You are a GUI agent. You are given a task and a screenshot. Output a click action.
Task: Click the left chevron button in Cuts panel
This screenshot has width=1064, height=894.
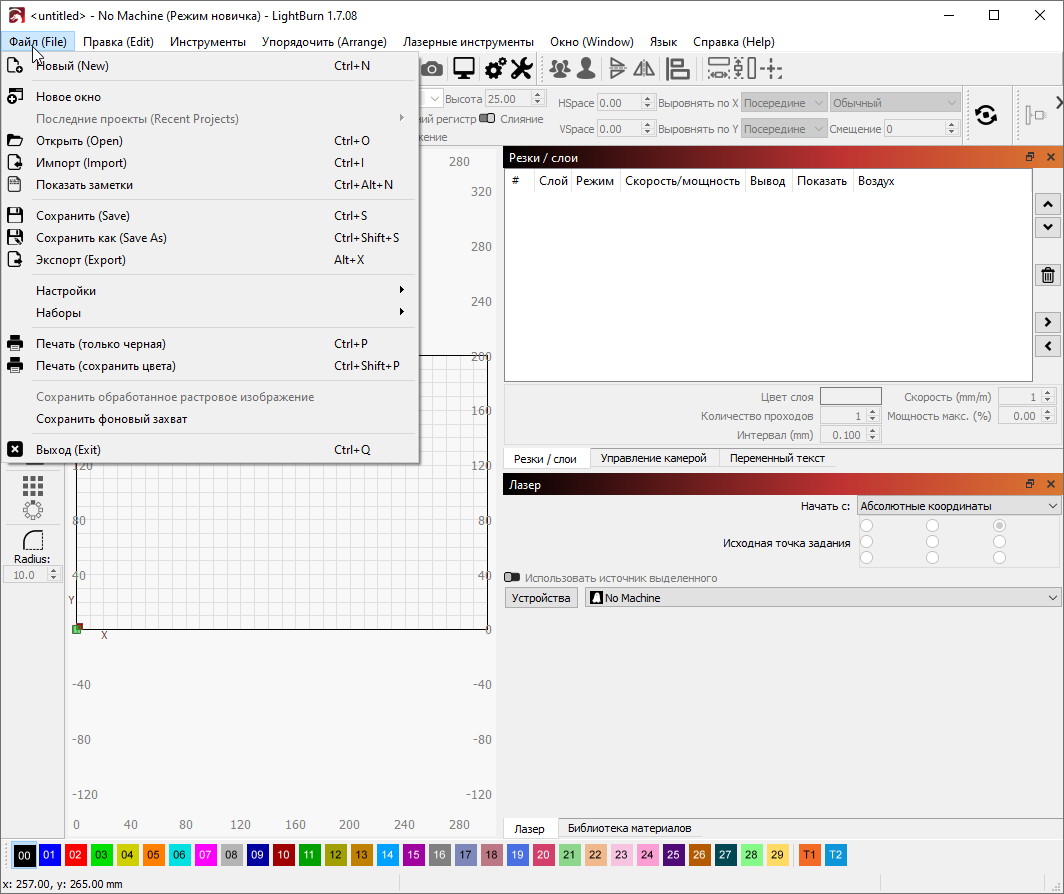pos(1048,346)
